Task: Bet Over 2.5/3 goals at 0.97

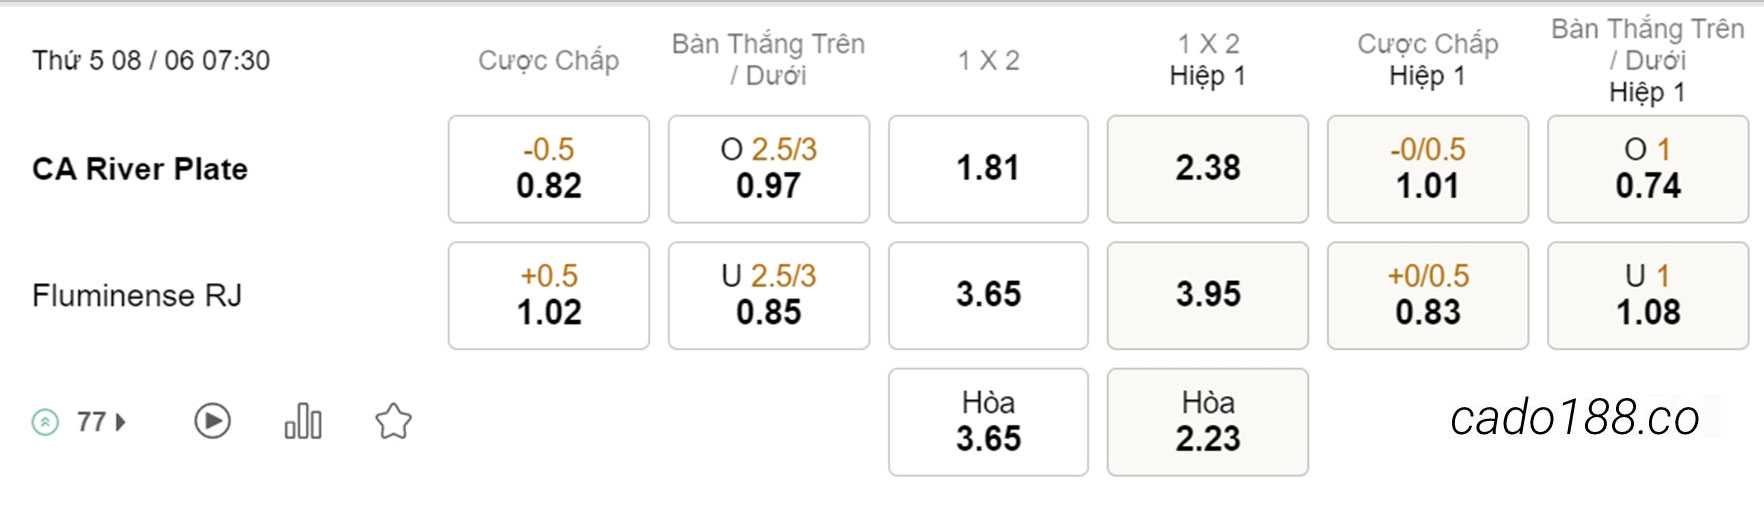Action: pyautogui.click(x=769, y=169)
